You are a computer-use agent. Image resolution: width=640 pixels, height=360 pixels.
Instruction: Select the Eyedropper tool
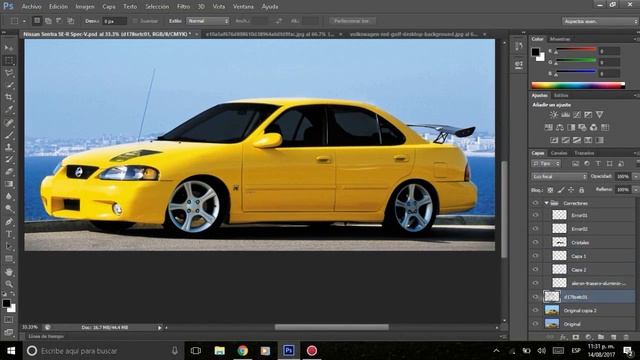9,110
